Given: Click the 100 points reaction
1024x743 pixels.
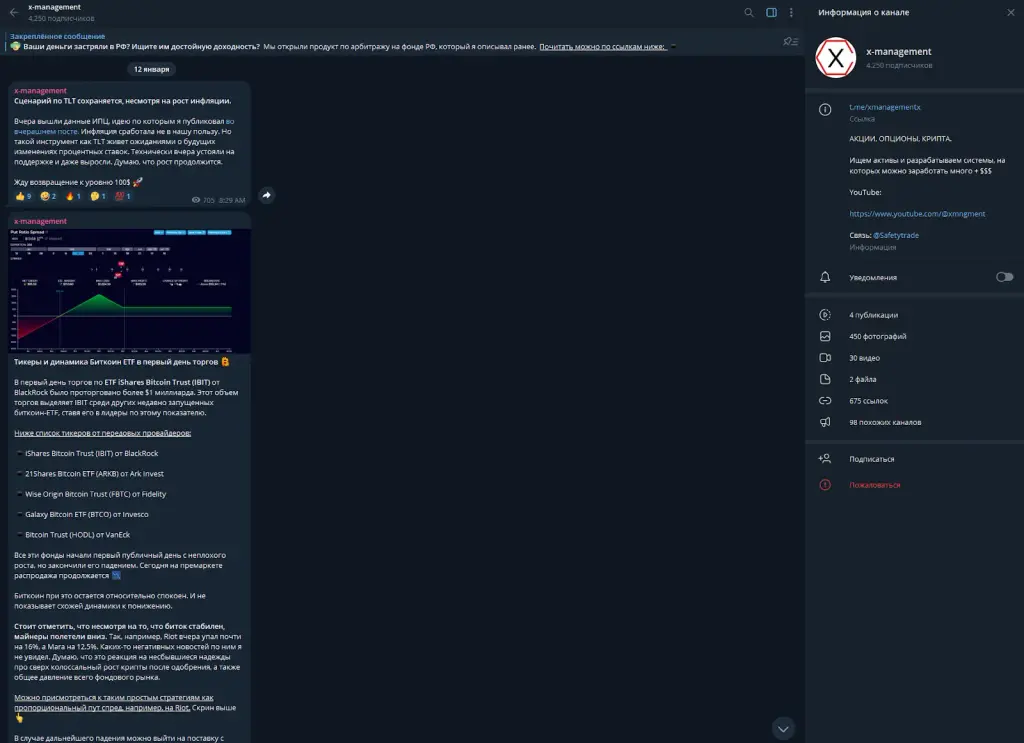Looking at the screenshot, I should pyautogui.click(x=122, y=196).
